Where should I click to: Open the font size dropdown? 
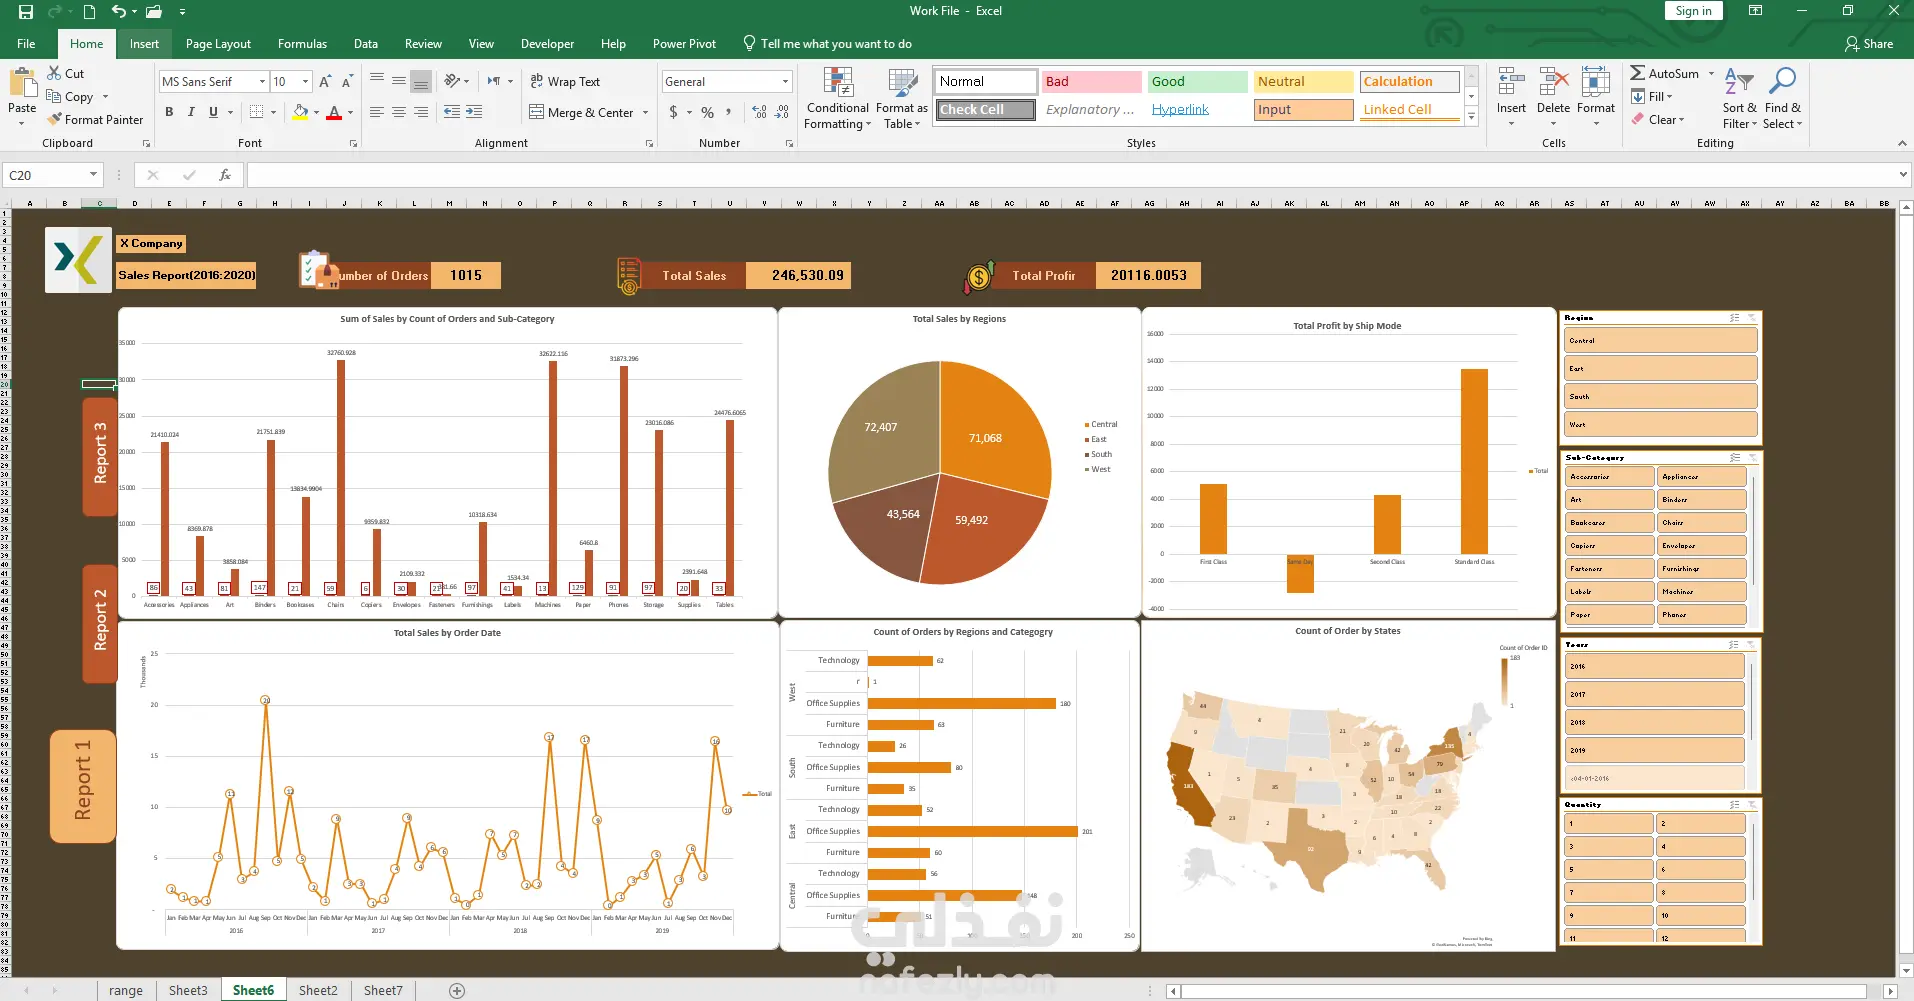pos(305,82)
